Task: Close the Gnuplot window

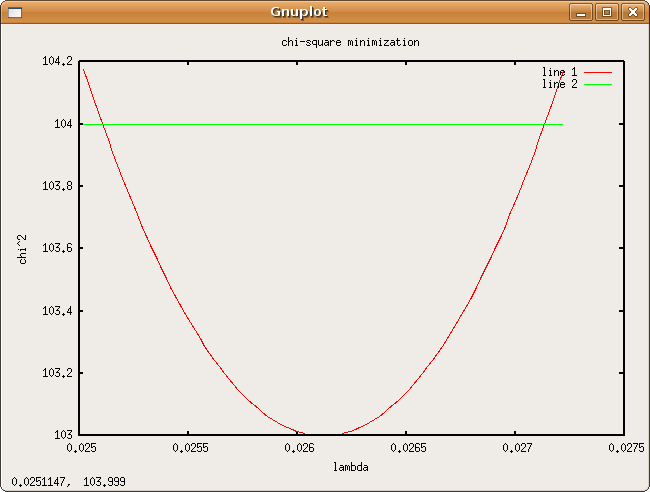Action: (x=631, y=12)
